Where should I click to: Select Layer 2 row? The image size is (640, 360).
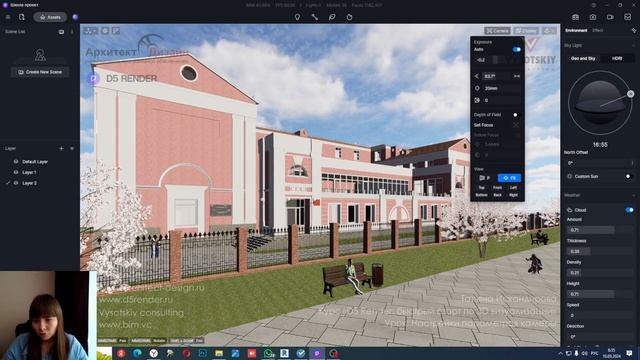[40, 183]
